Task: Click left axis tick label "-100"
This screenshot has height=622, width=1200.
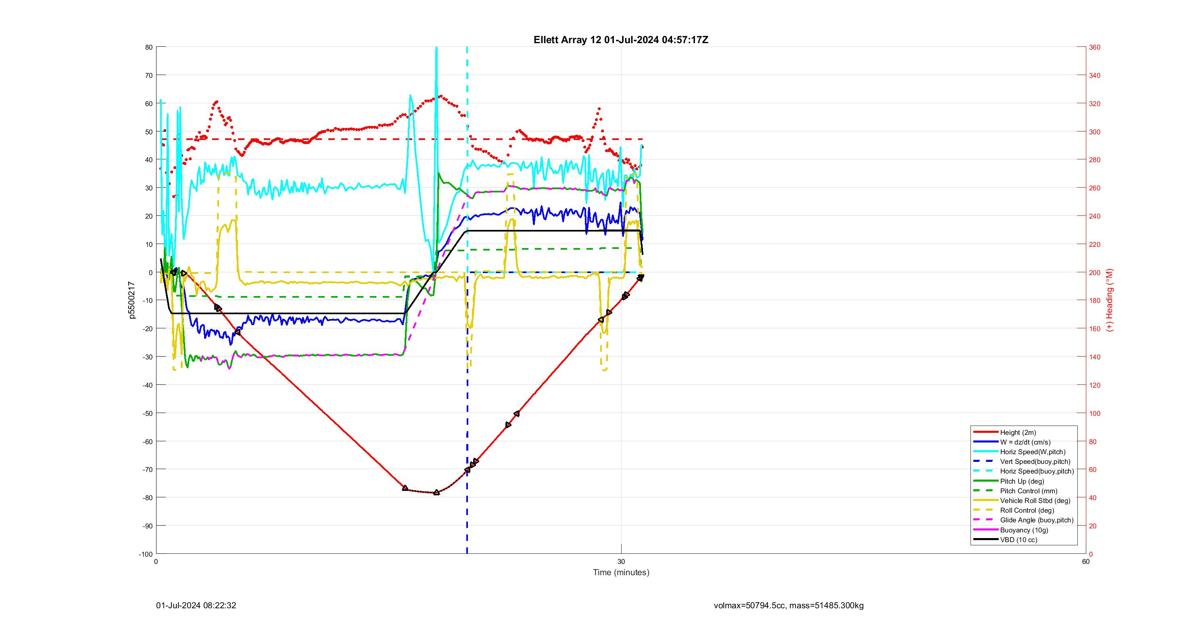Action: [146, 554]
